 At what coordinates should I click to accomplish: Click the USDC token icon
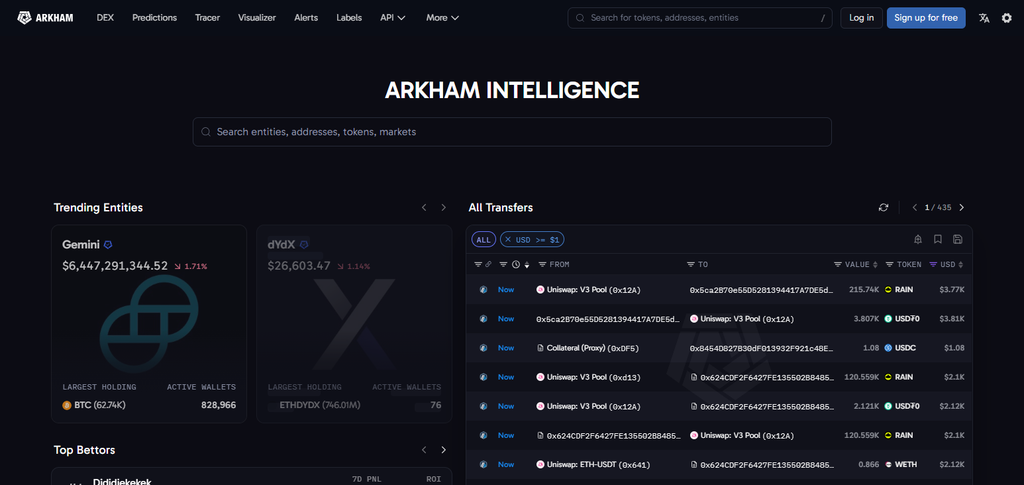coord(888,348)
